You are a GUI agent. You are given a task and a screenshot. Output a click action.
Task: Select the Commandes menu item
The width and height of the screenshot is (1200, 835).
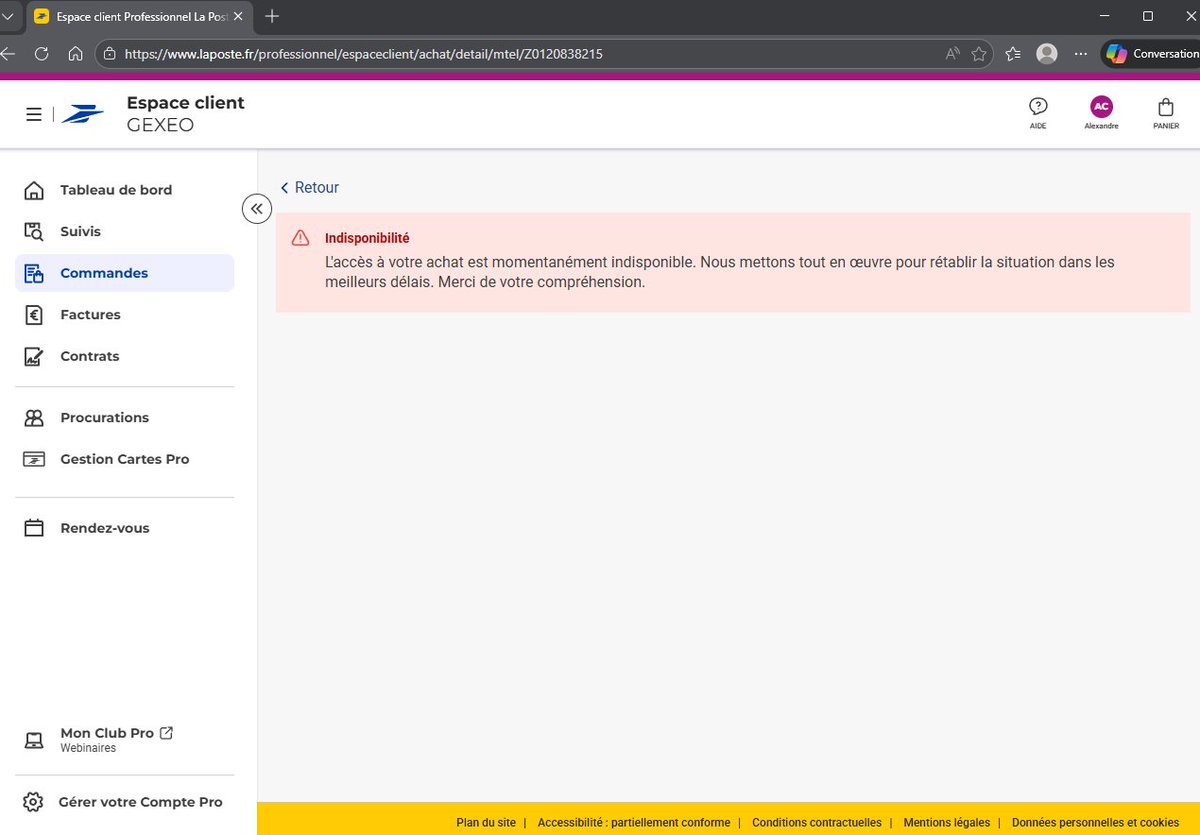[105, 272]
